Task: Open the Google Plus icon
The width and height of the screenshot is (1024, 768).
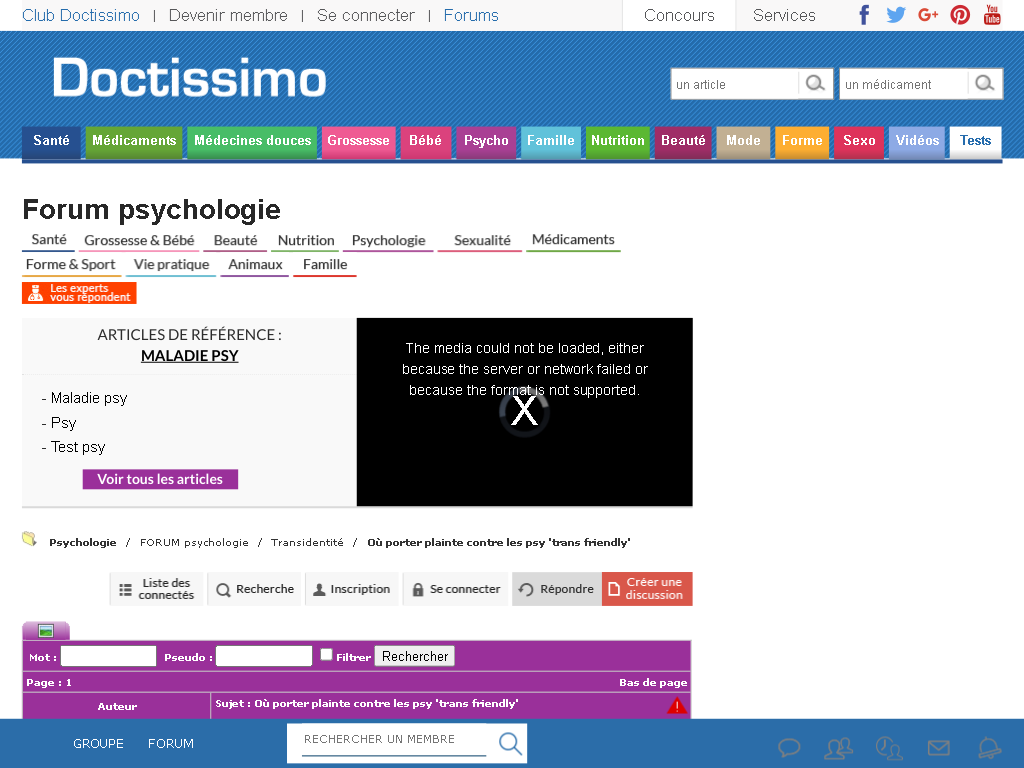Action: tap(927, 14)
